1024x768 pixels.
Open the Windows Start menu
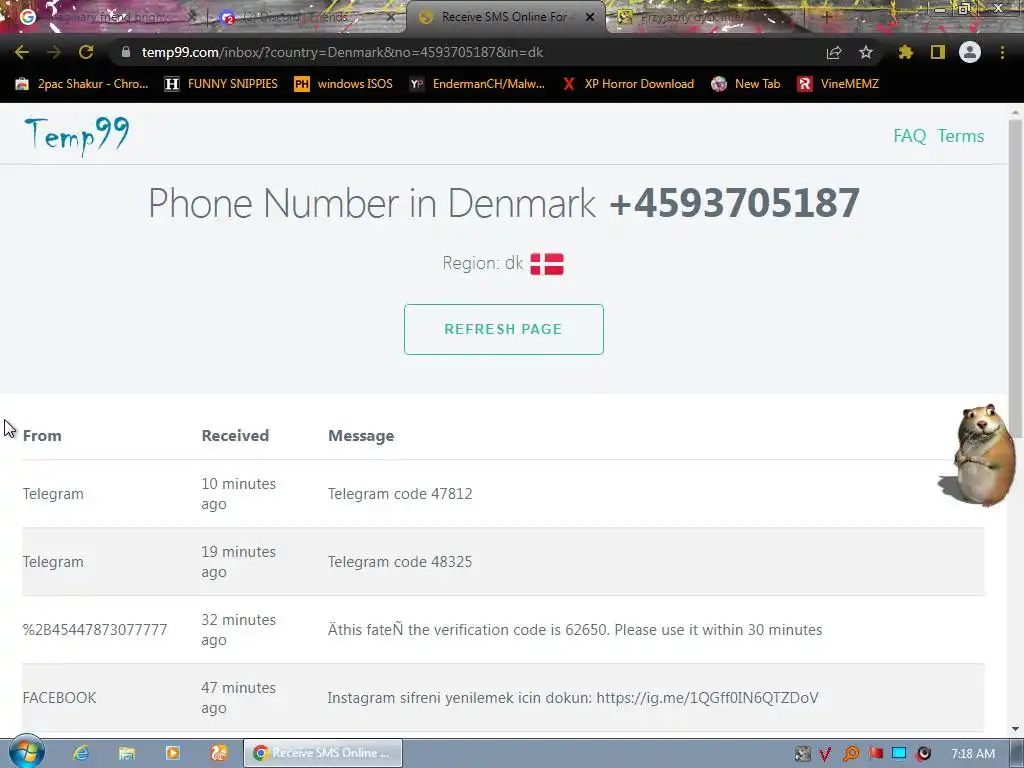coord(27,752)
